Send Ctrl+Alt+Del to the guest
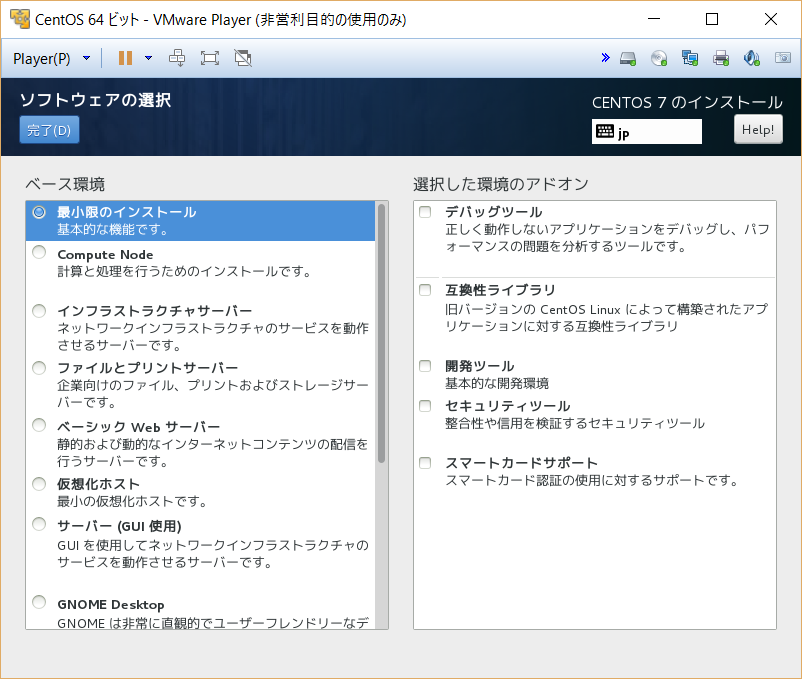 point(177,58)
